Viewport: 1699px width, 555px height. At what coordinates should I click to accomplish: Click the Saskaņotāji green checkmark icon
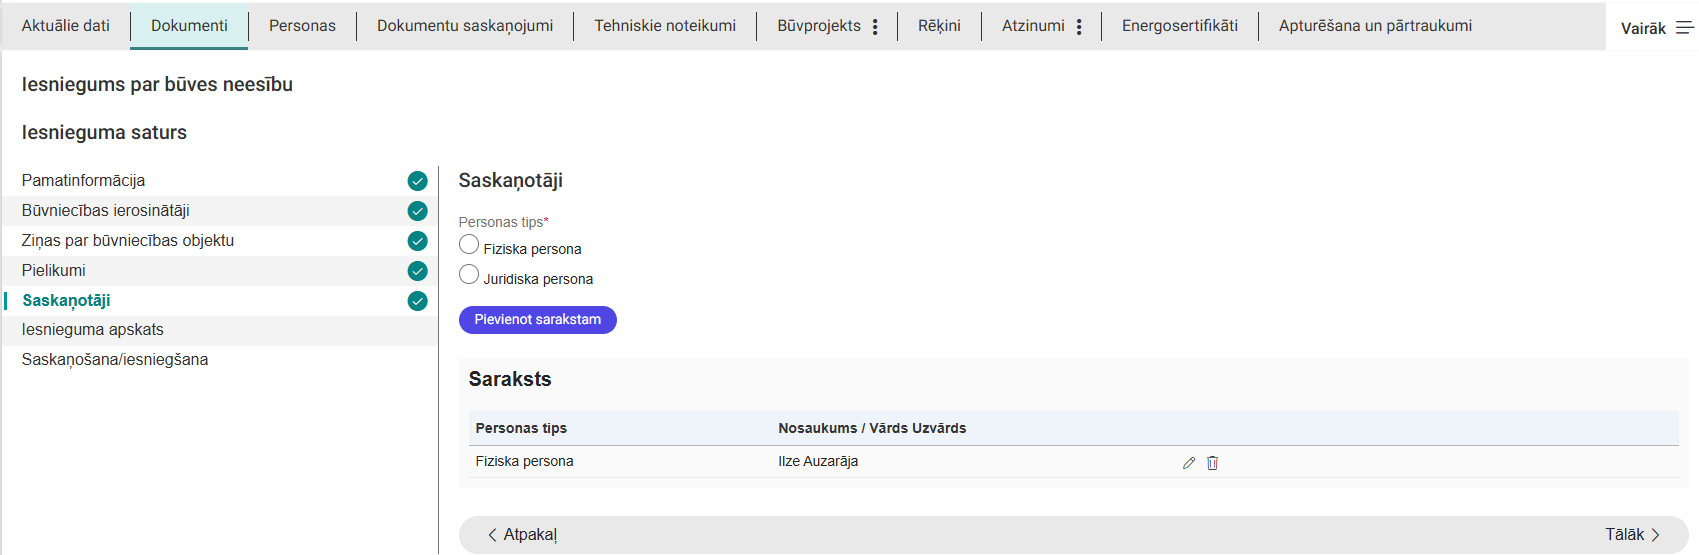(x=417, y=301)
